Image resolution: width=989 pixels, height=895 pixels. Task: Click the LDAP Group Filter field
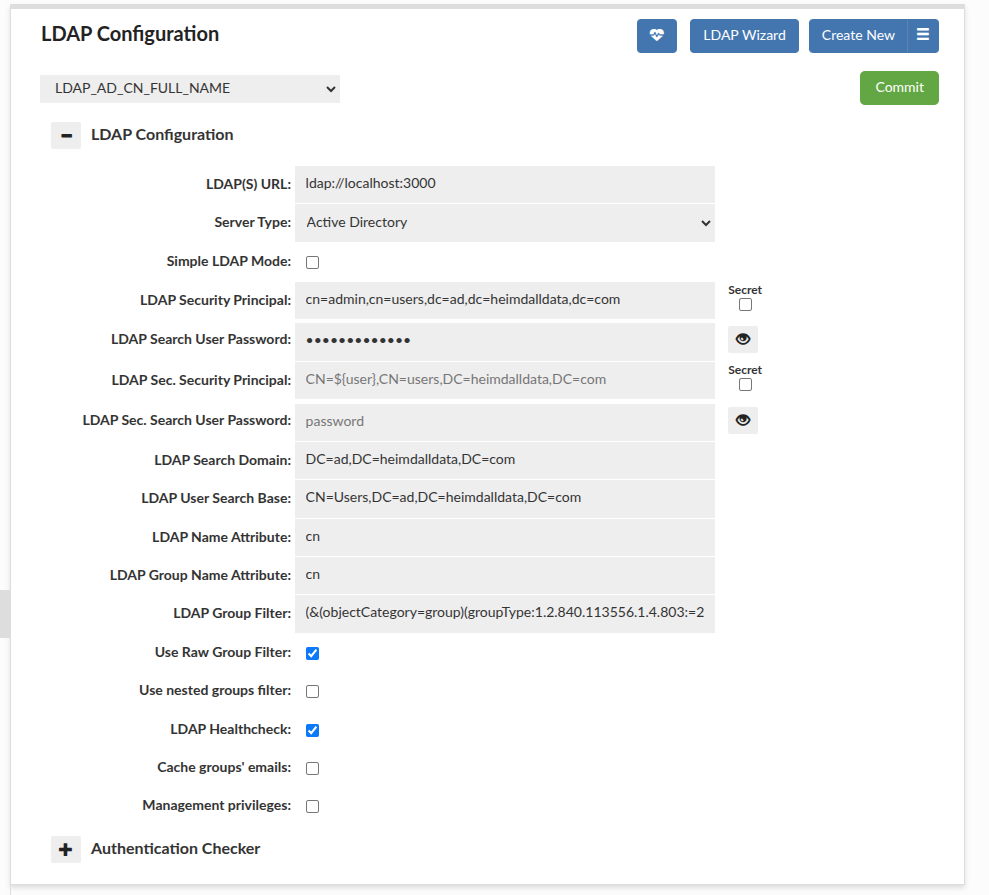(x=505, y=613)
